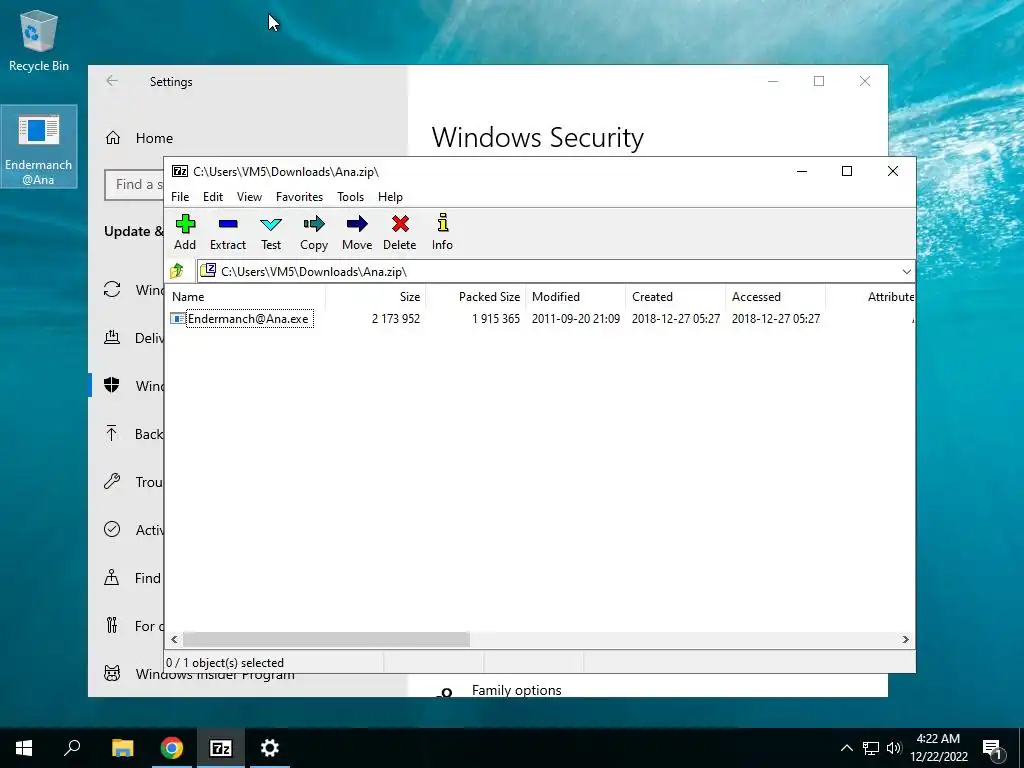This screenshot has height=768, width=1024.
Task: Select Windows Security shield in Settings sidebar
Action: (x=112, y=385)
